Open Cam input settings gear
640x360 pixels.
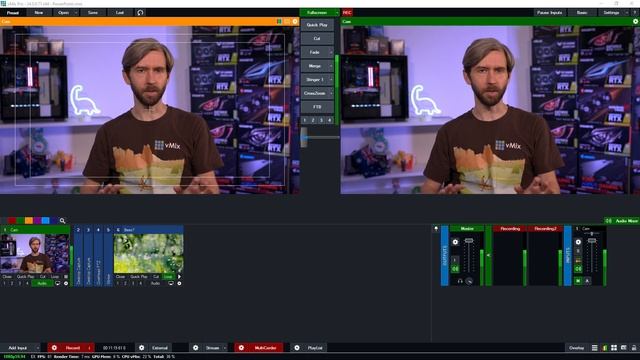click(66, 283)
